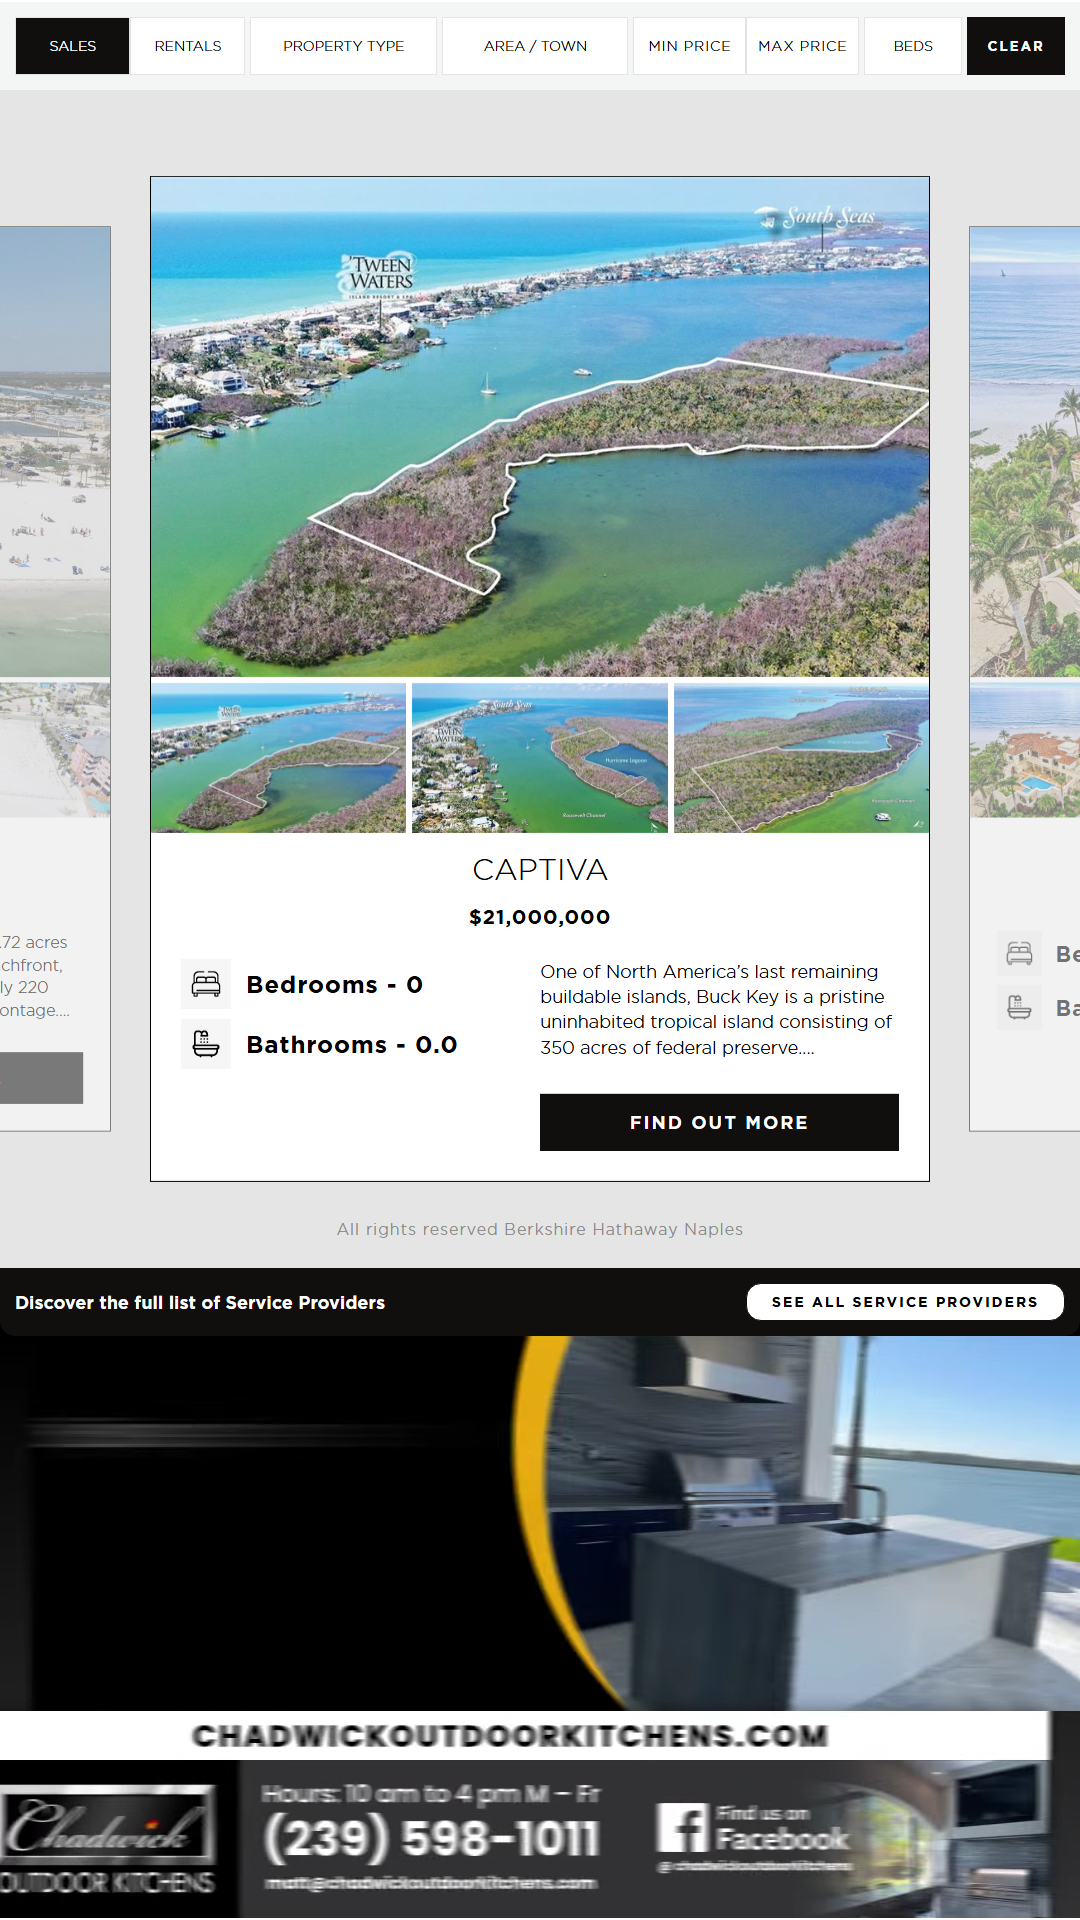
Task: Select the third aerial thumbnail
Action: click(801, 758)
